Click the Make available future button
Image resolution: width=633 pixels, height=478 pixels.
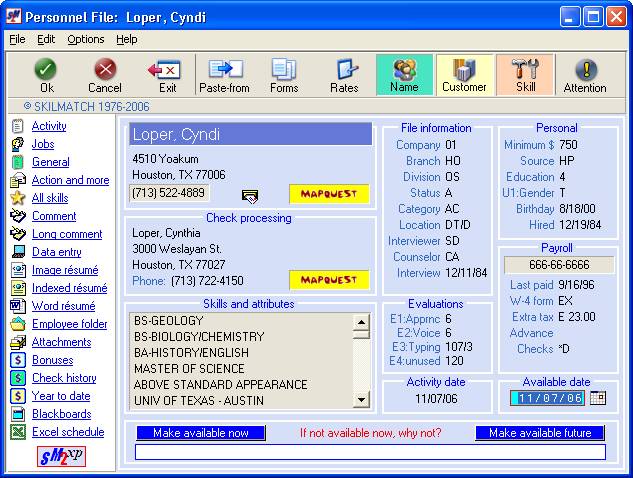point(540,433)
